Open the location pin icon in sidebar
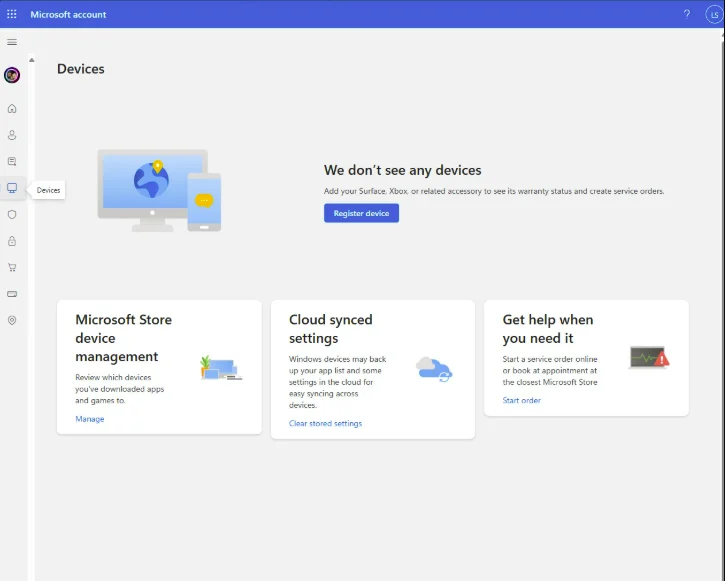This screenshot has height=581, width=725. (12, 320)
